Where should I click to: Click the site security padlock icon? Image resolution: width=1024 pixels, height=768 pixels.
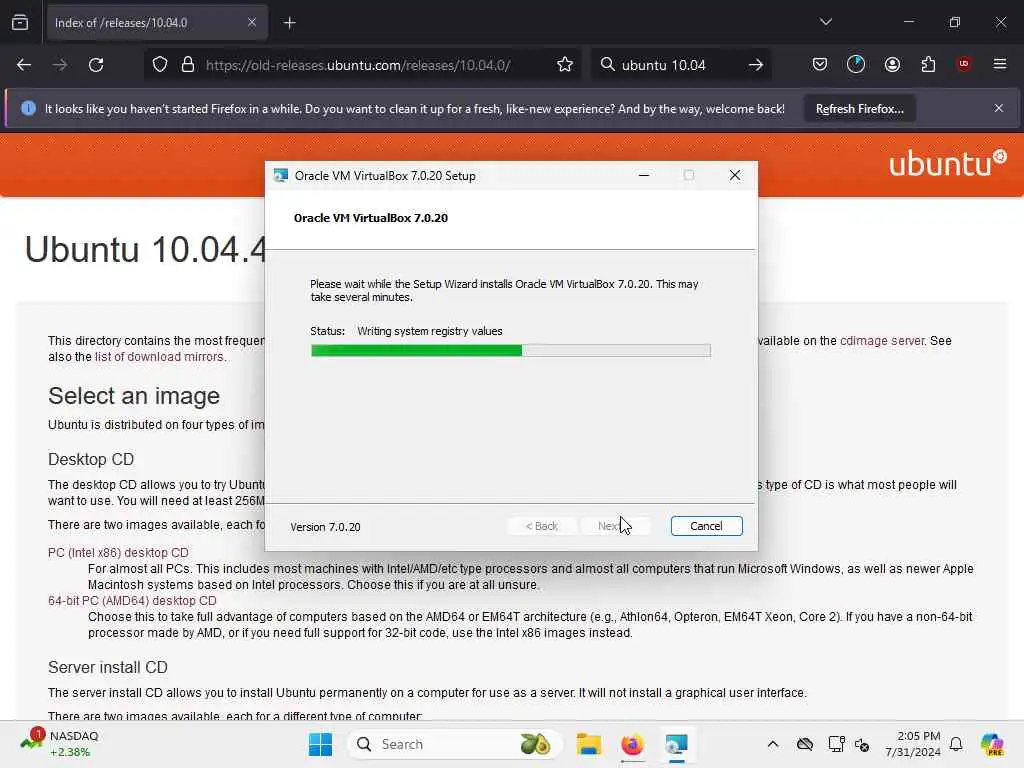(188, 65)
